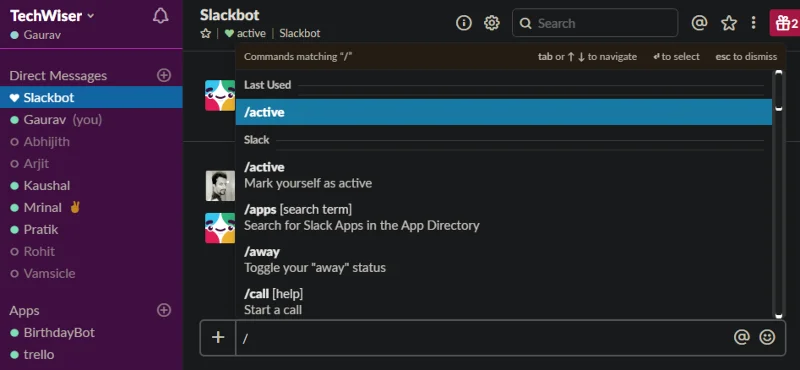Viewport: 800px width, 370px height.
Task: Choose the /apps command
Action: tap(504, 217)
